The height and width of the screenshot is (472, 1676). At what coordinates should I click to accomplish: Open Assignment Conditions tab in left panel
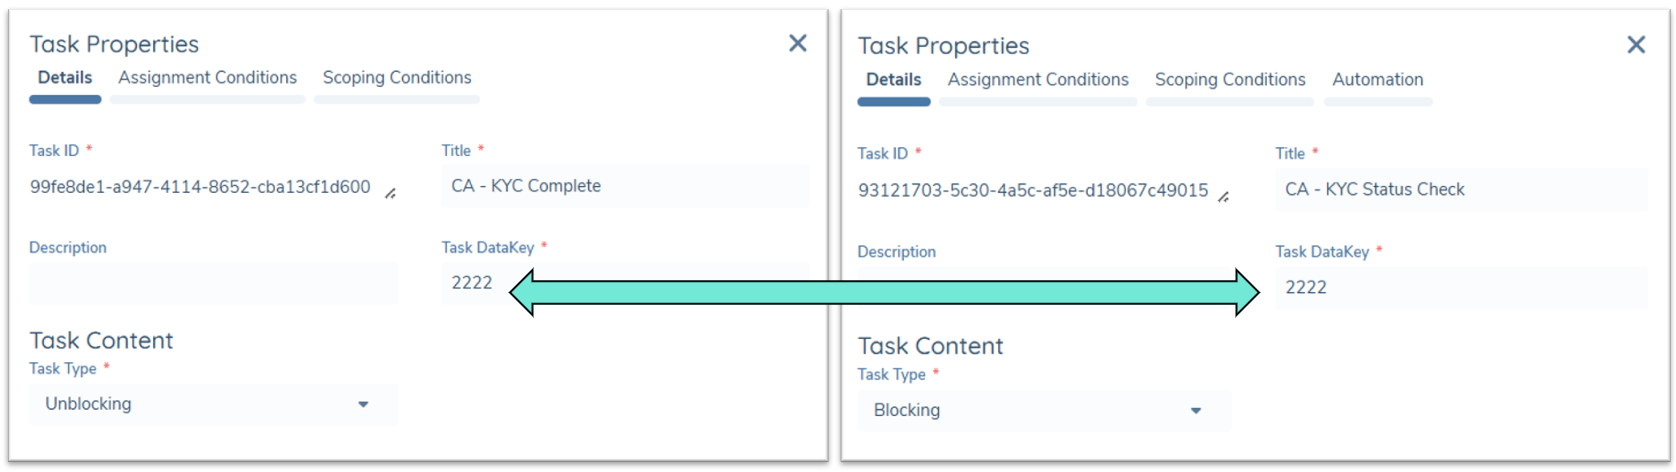point(207,78)
